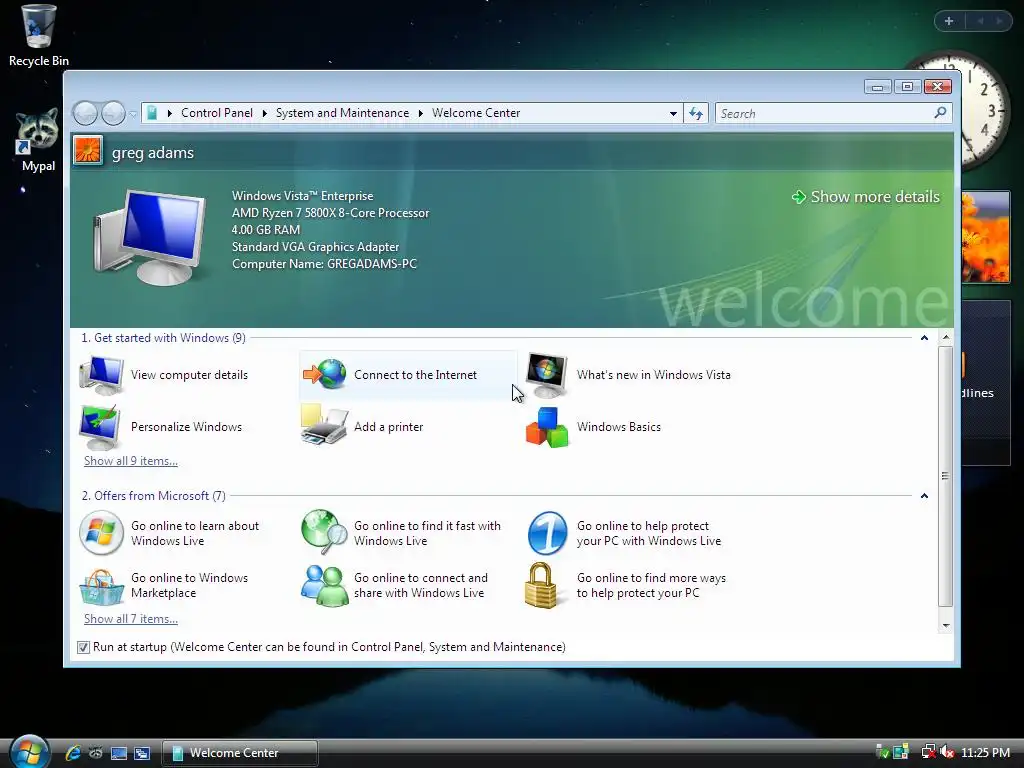This screenshot has width=1024, height=768.
Task: Open the Go online to learn about Windows Live icon
Action: tap(101, 533)
